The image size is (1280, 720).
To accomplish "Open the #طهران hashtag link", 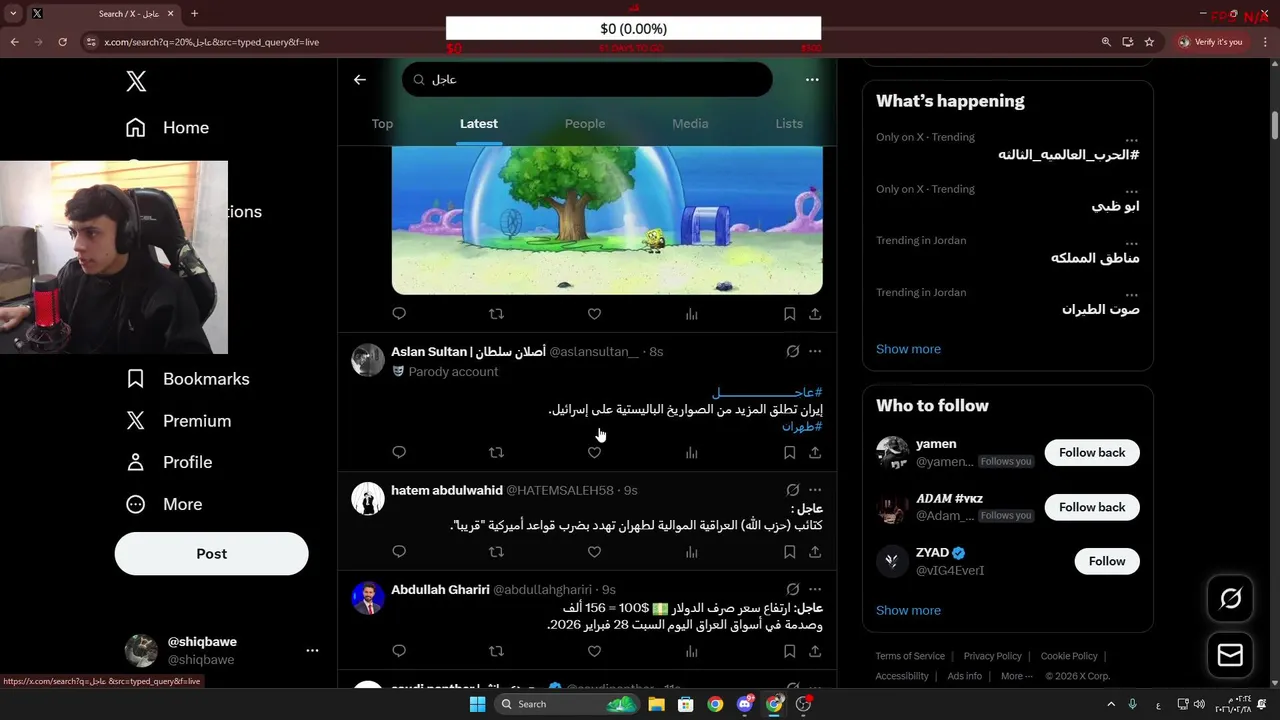I will tap(802, 427).
